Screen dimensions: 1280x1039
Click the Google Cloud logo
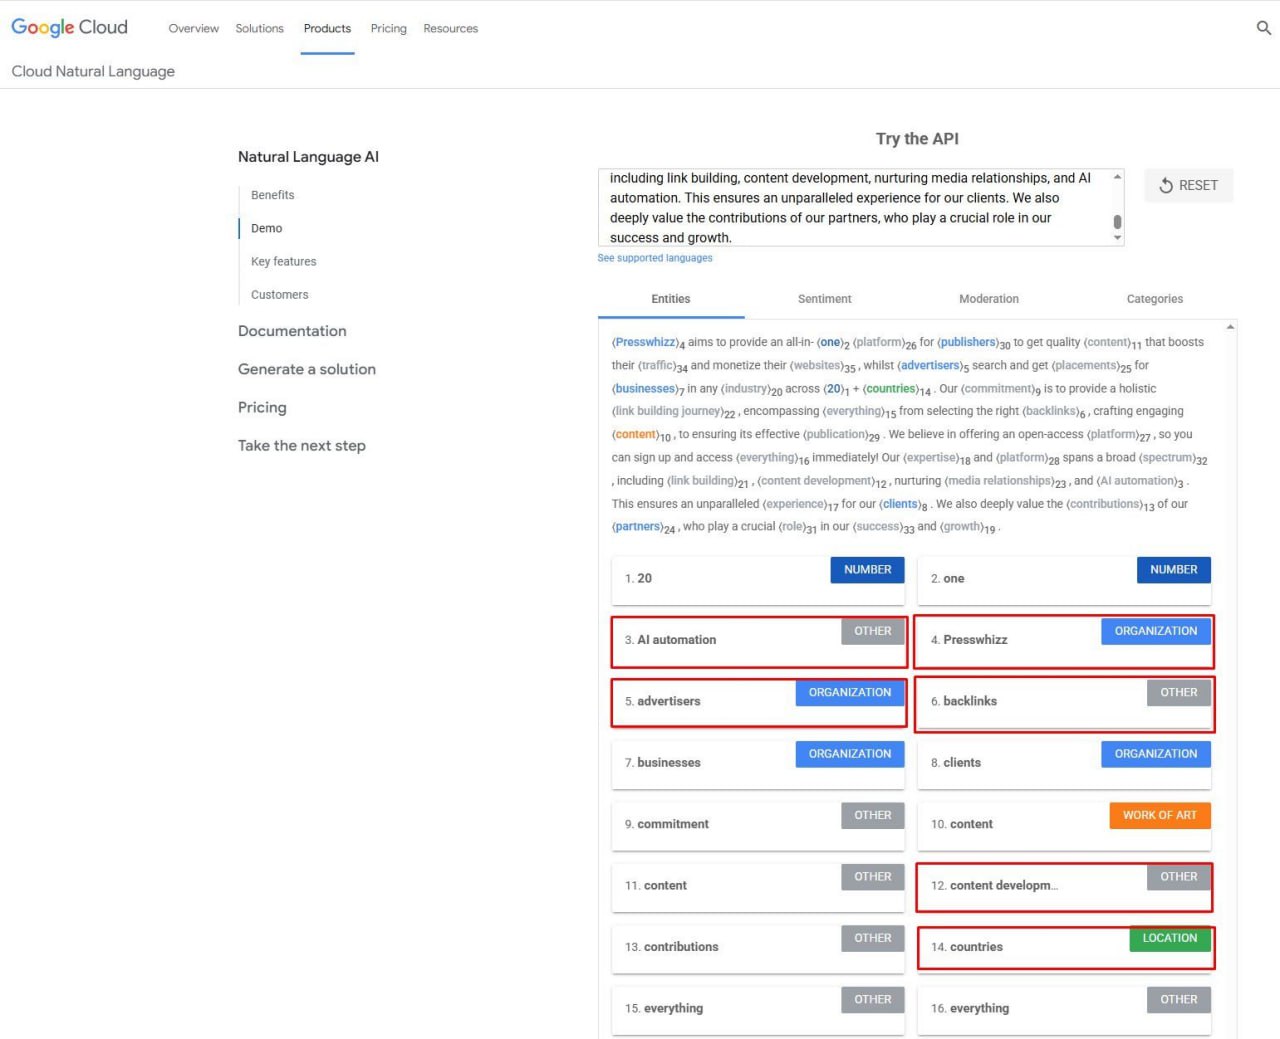pyautogui.click(x=70, y=28)
